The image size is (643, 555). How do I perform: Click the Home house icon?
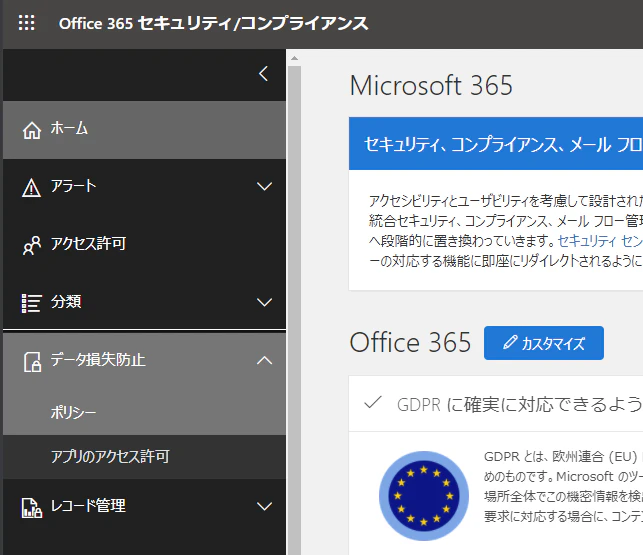(32, 130)
